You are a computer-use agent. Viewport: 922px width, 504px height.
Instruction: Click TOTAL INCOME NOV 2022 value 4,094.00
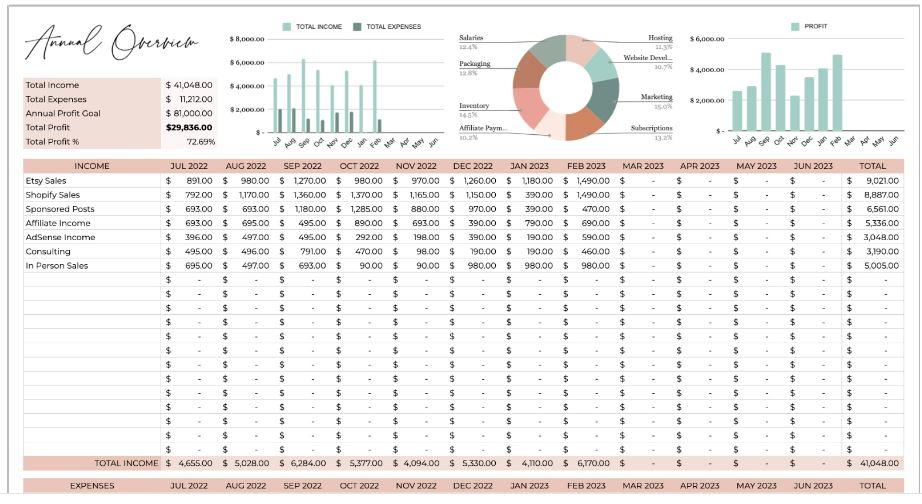(x=416, y=463)
